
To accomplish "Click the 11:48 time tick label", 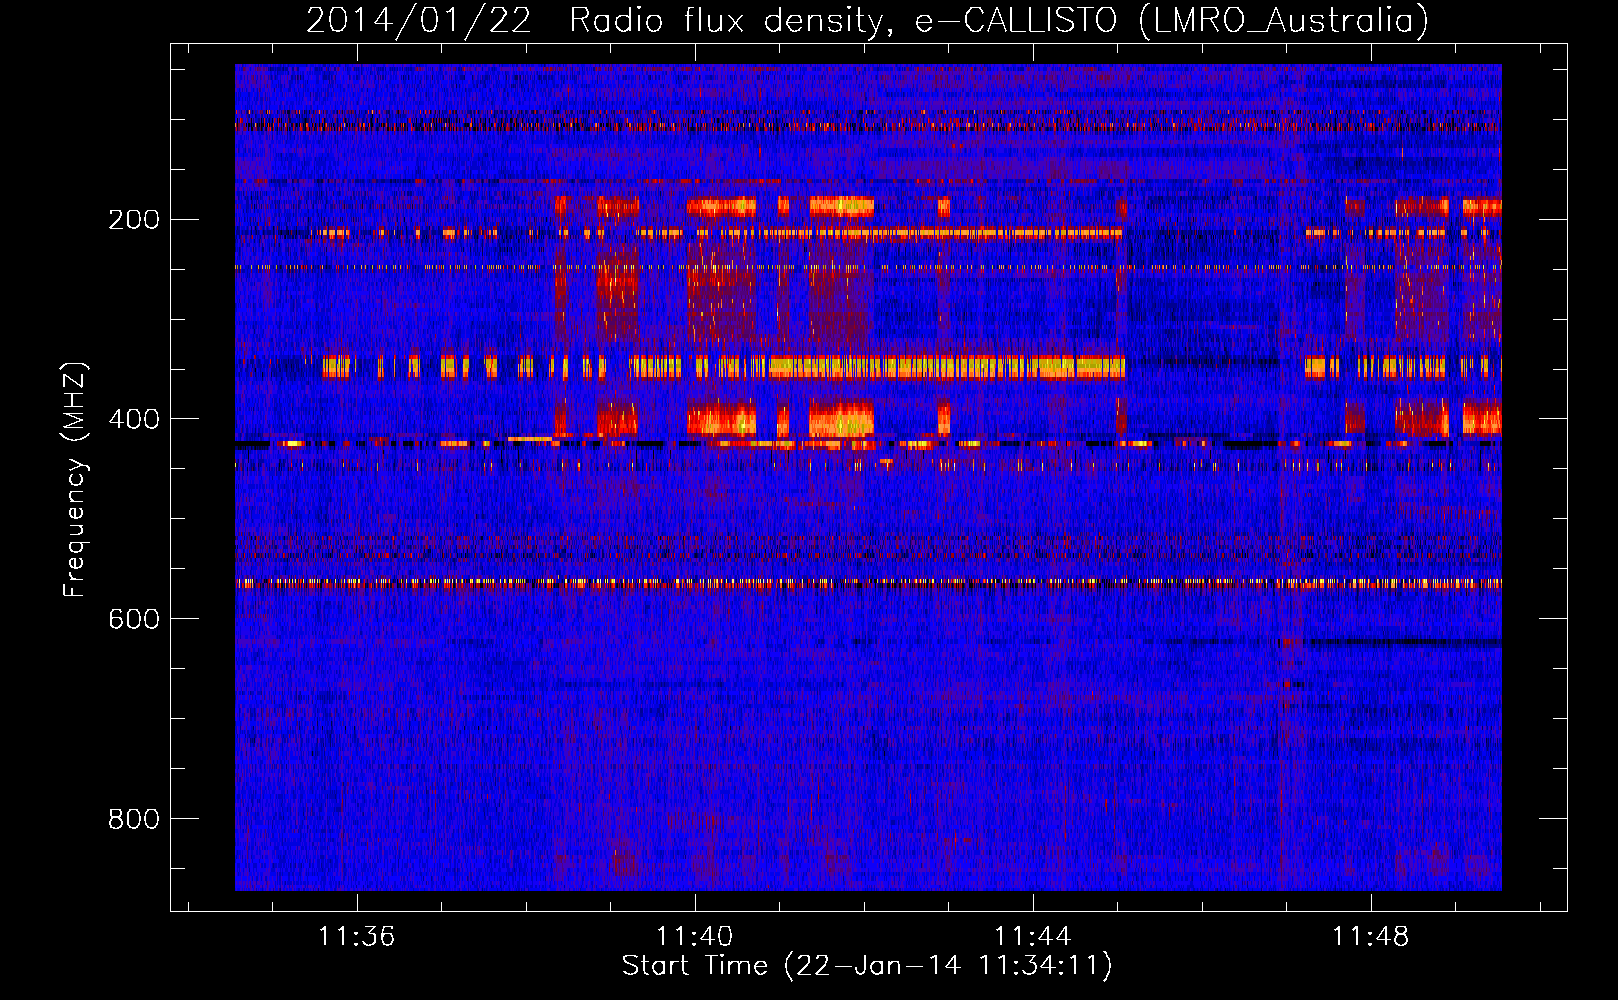I will [x=1370, y=936].
